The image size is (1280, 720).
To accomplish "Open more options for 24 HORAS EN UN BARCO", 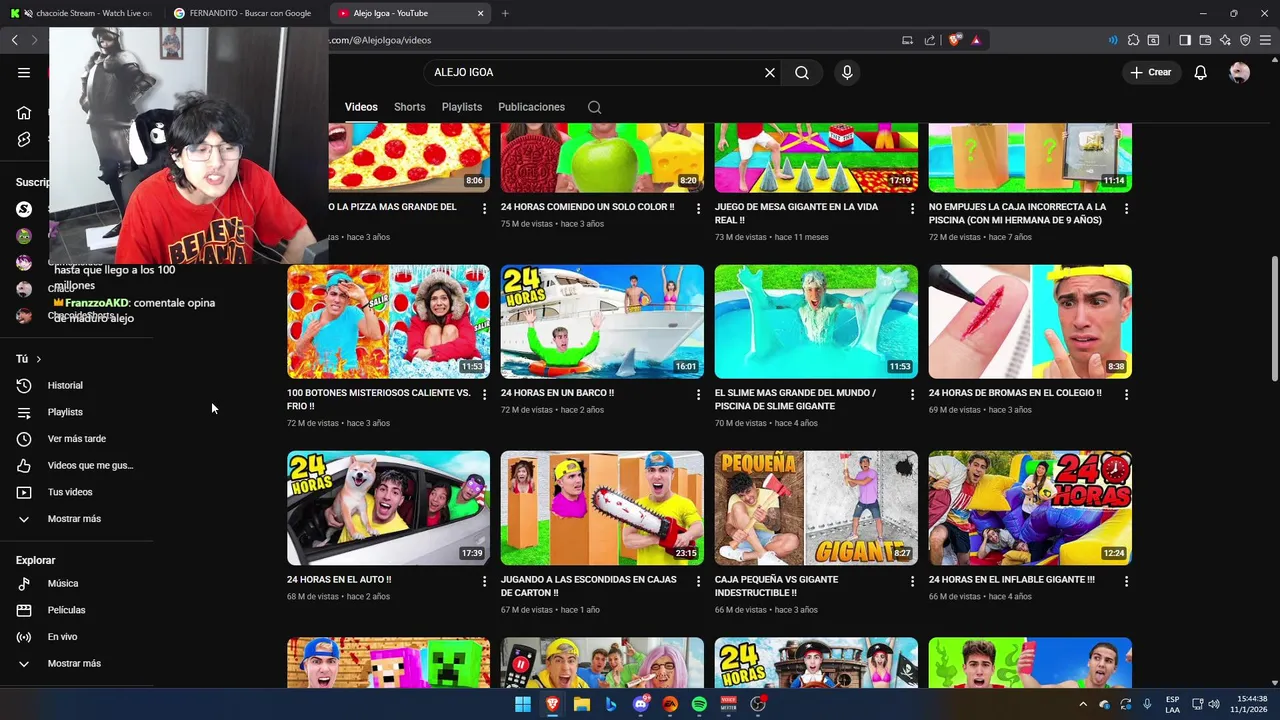I will coord(698,395).
